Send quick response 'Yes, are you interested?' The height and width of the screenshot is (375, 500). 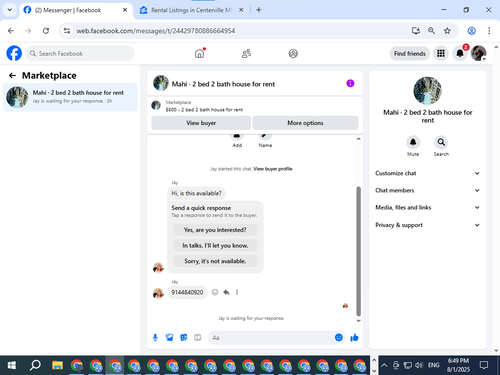[215, 230]
